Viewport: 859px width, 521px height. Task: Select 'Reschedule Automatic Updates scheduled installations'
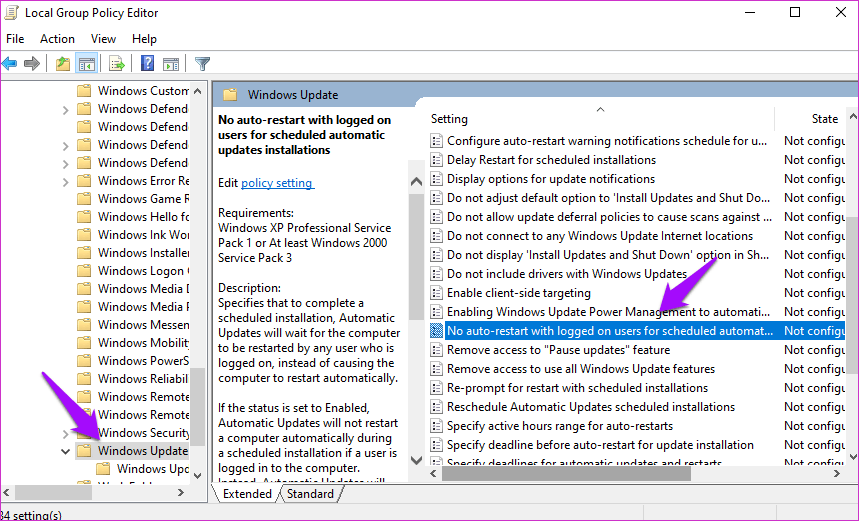tap(591, 407)
